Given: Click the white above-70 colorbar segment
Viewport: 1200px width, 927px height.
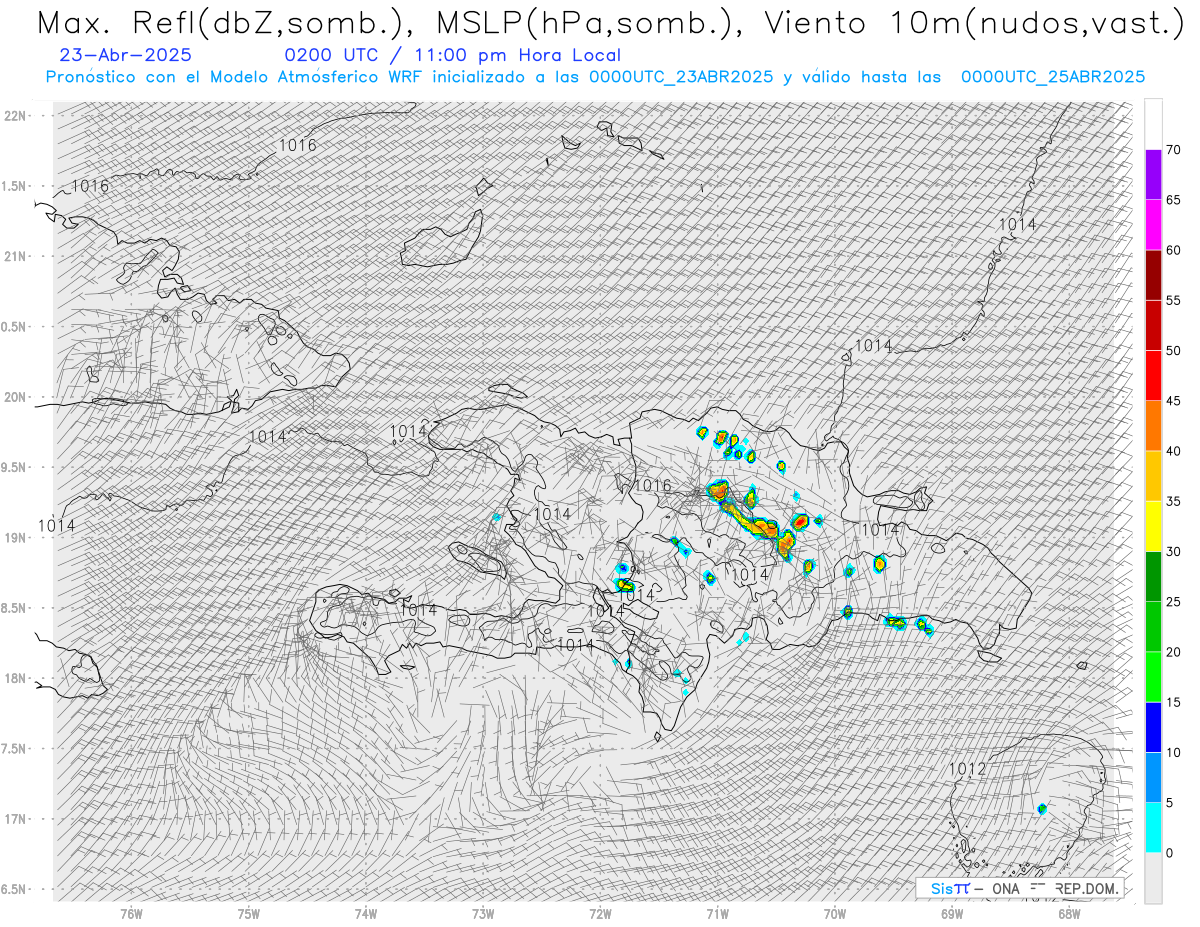Looking at the screenshot, I should (1153, 124).
